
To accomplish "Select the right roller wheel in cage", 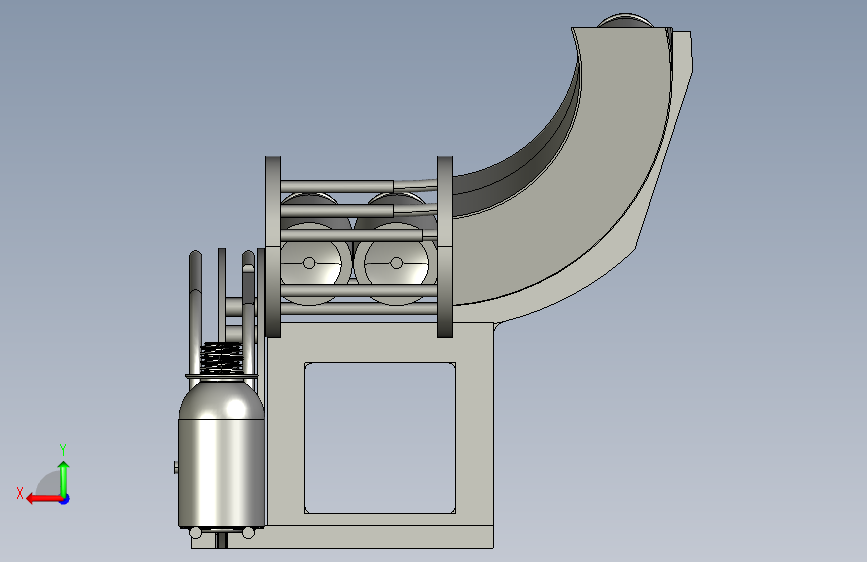I will tap(396, 263).
